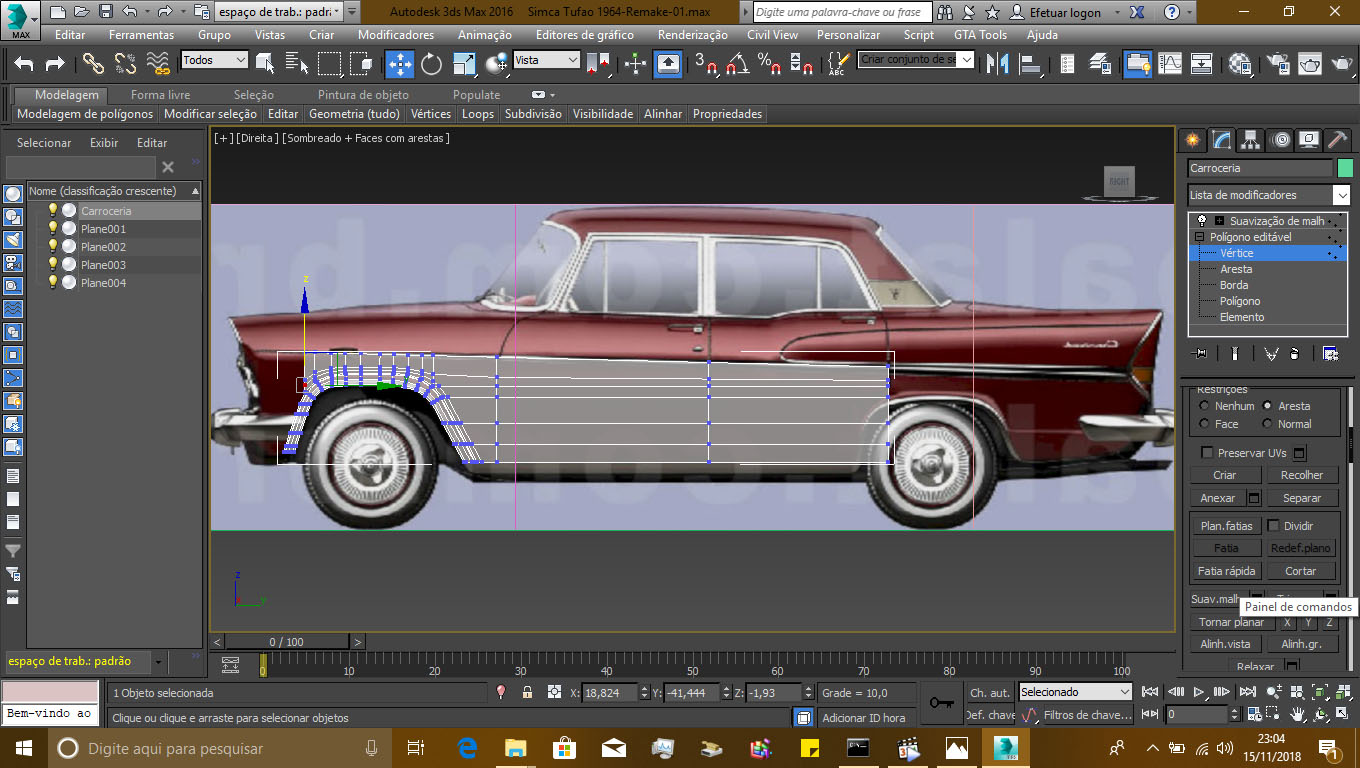
Task: Enable the Preservar UVs checkbox
Action: click(x=1206, y=452)
